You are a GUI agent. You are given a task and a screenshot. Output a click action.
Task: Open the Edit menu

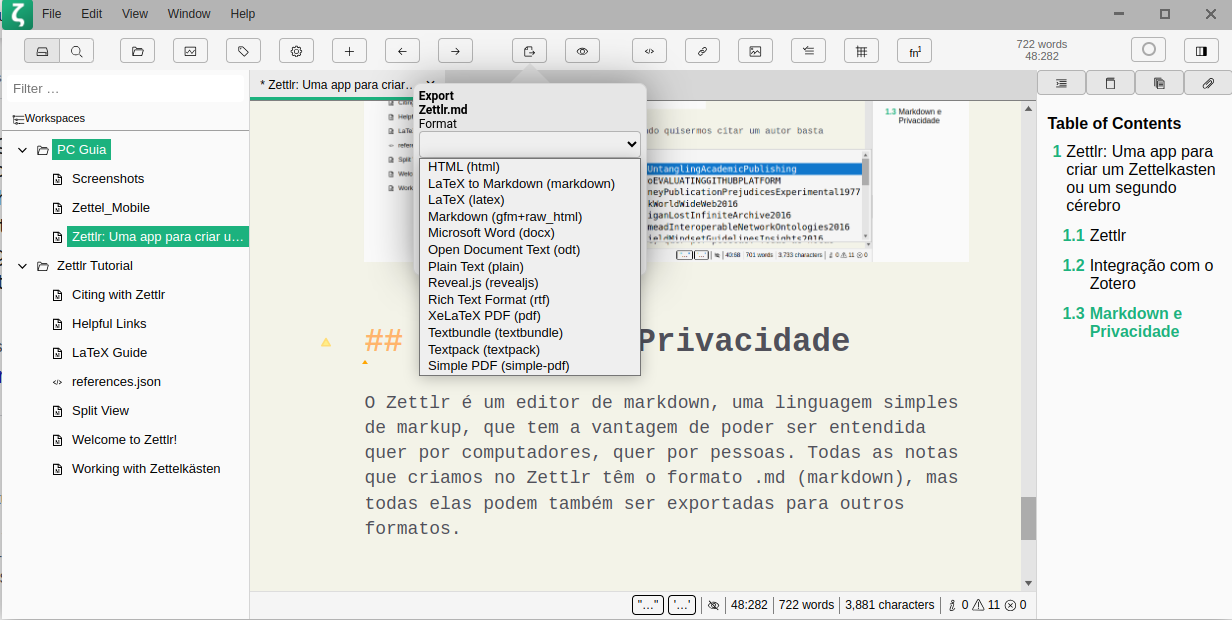[x=92, y=14]
